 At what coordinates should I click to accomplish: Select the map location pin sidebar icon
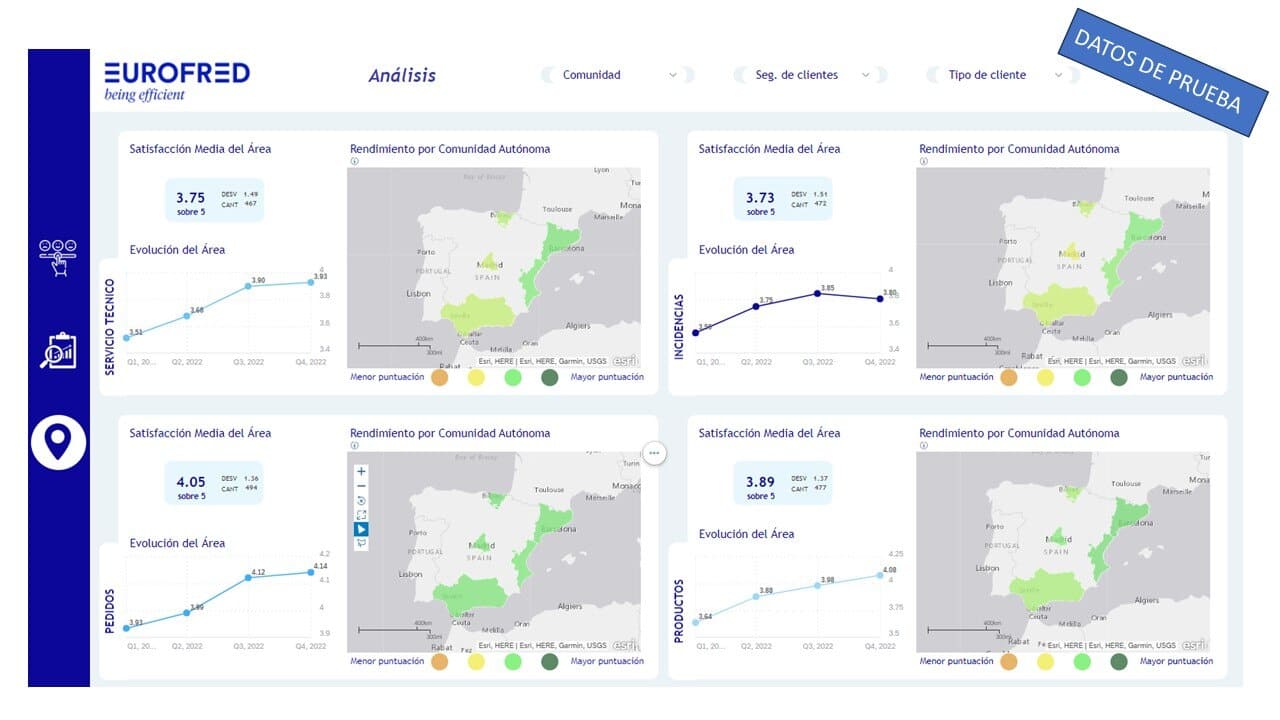pos(58,441)
